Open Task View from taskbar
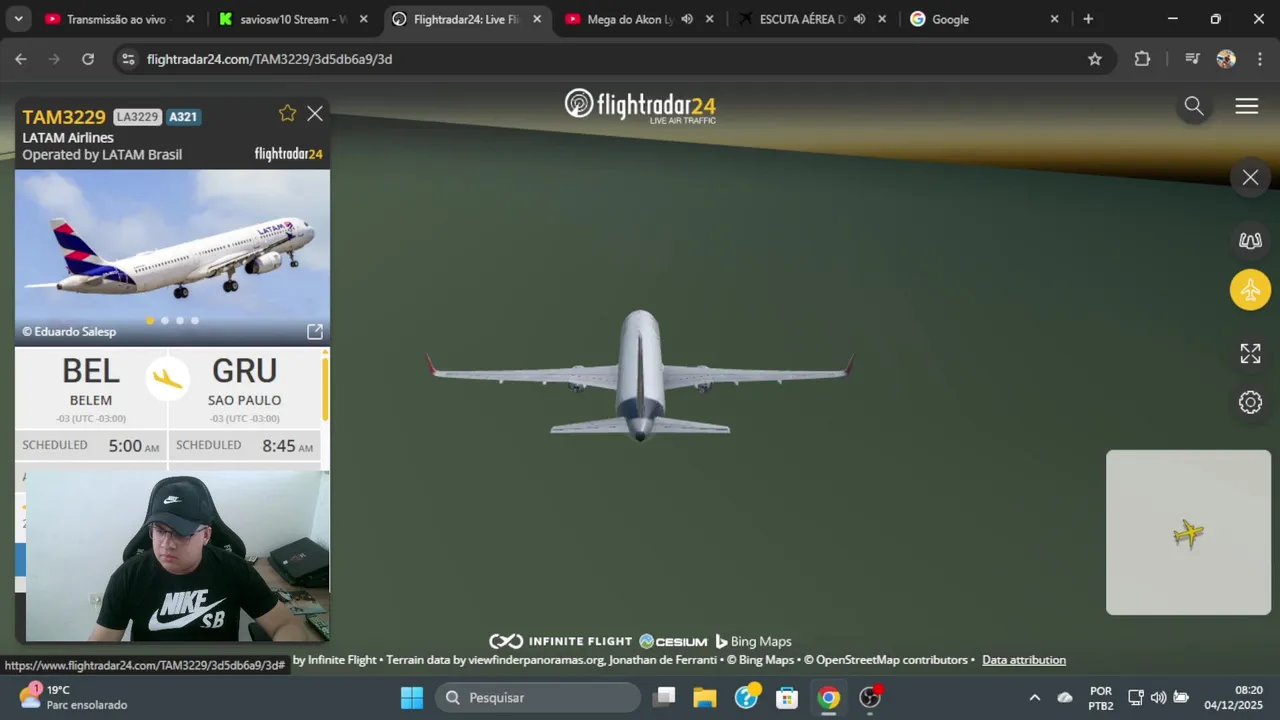The height and width of the screenshot is (720, 1280). click(x=665, y=697)
